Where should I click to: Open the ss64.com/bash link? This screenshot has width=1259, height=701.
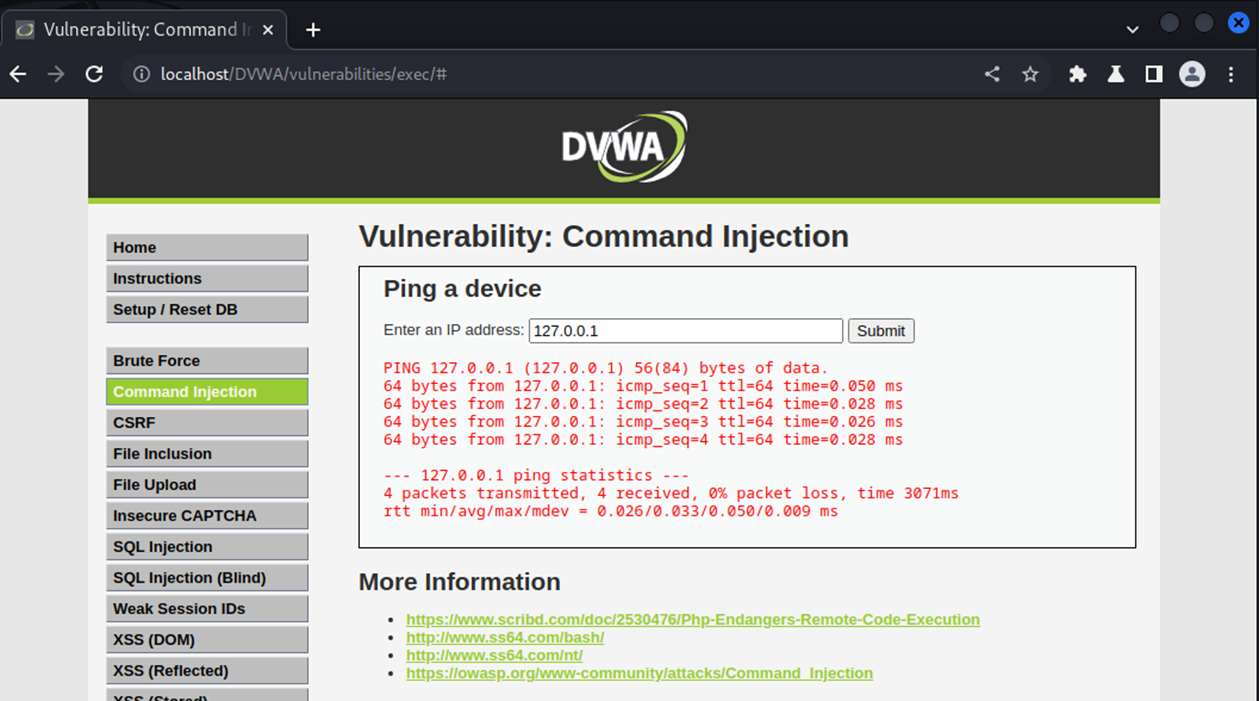(x=505, y=638)
